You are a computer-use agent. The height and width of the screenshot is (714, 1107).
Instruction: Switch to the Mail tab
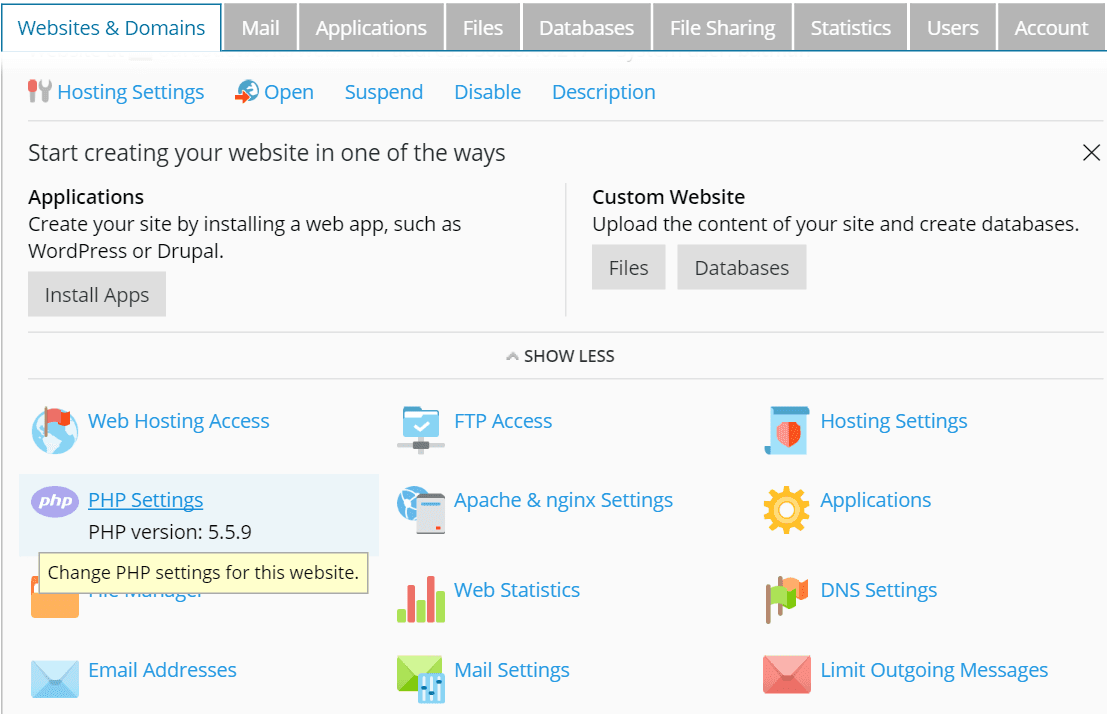point(260,28)
